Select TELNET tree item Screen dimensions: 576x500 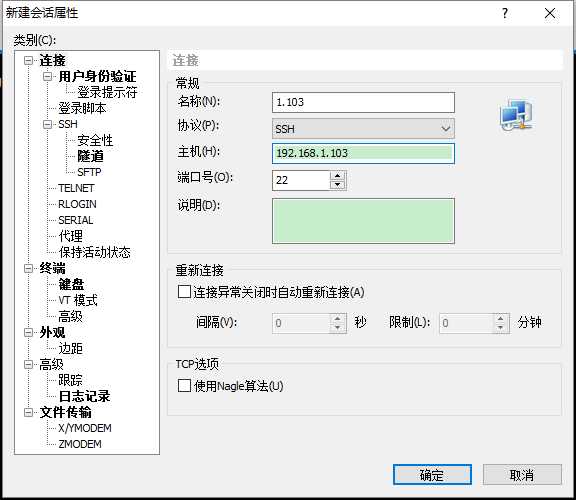click(x=76, y=188)
